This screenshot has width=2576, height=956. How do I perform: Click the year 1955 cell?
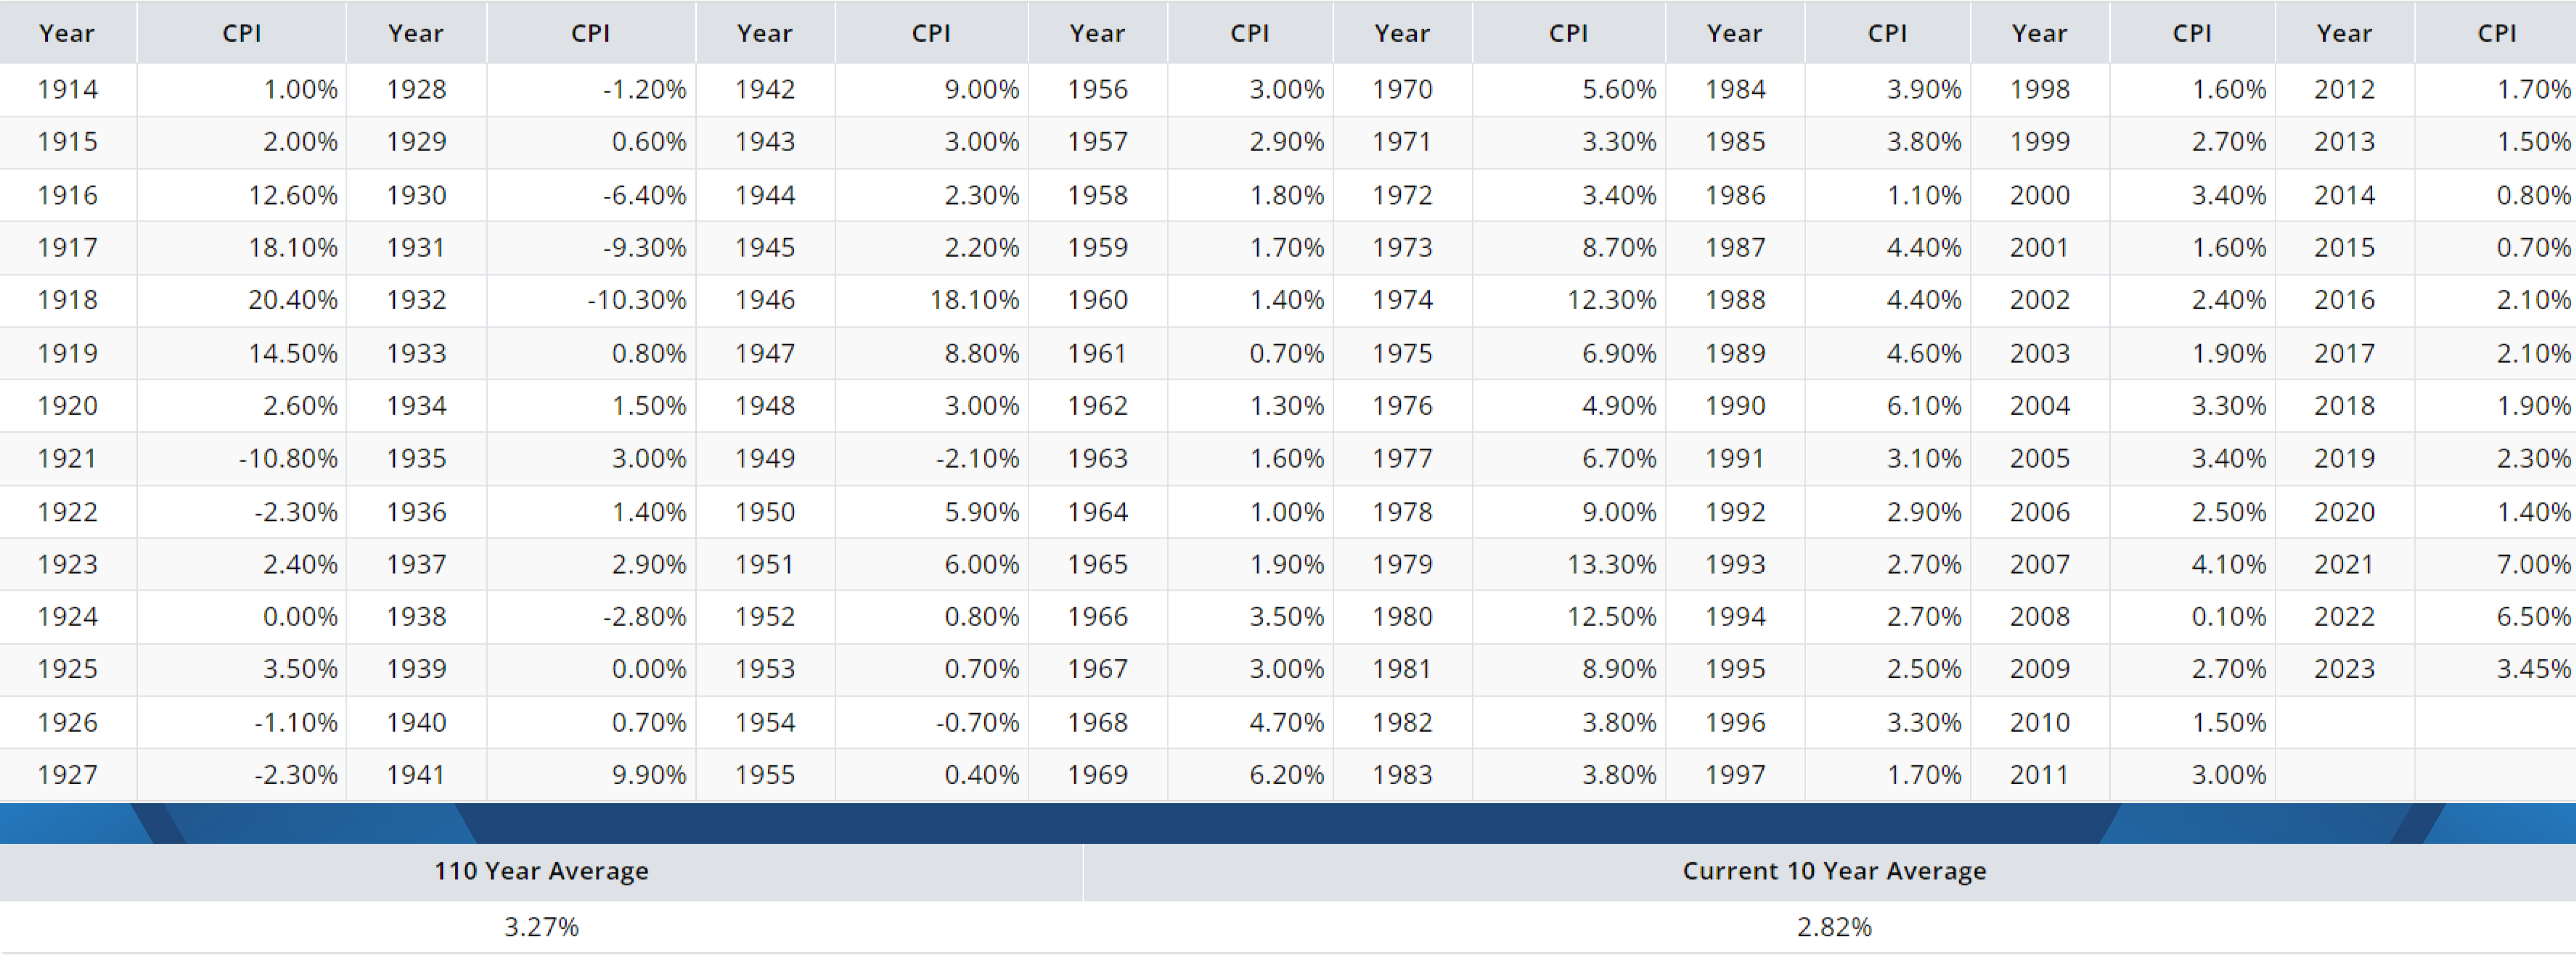pos(765,774)
